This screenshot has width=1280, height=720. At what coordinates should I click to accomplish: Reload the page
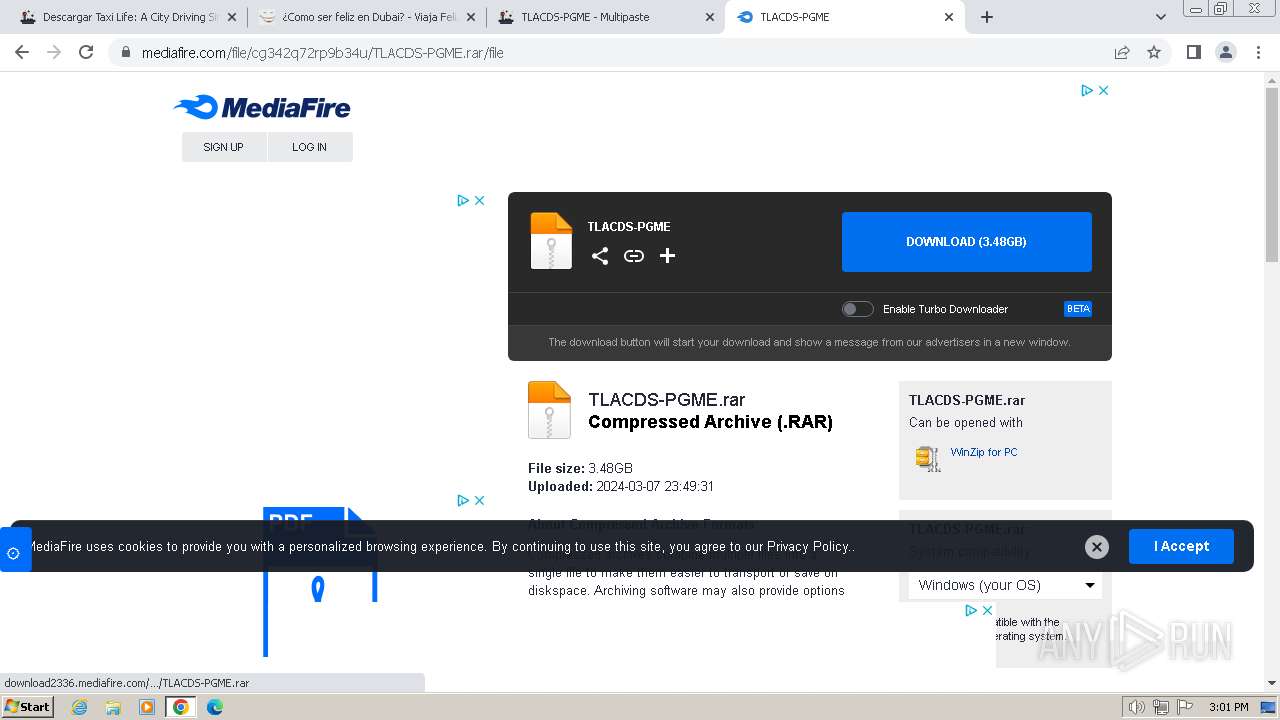point(86,52)
